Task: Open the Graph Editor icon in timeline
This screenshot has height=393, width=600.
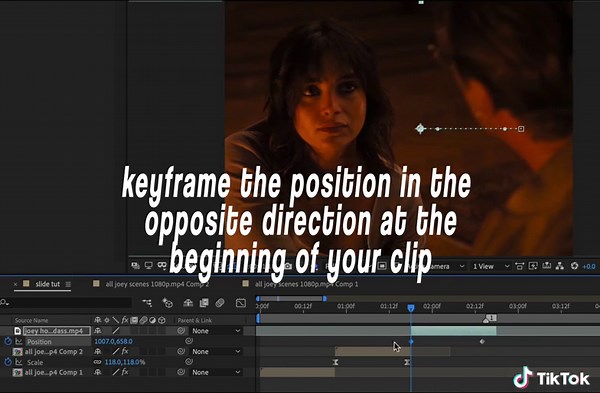Action: tap(241, 303)
